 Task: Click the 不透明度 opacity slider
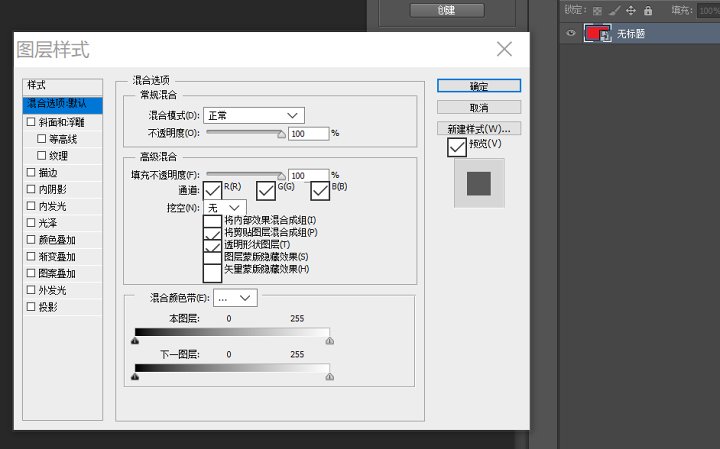[245, 132]
